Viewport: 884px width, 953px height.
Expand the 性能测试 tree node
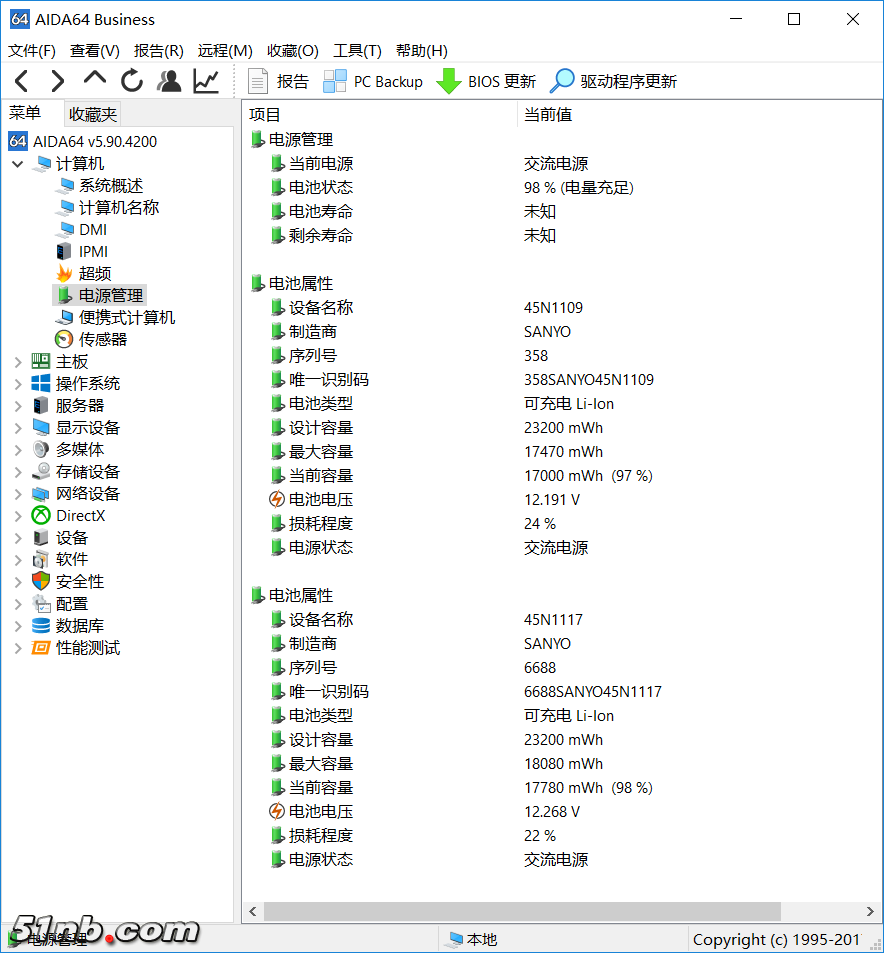[x=18, y=648]
